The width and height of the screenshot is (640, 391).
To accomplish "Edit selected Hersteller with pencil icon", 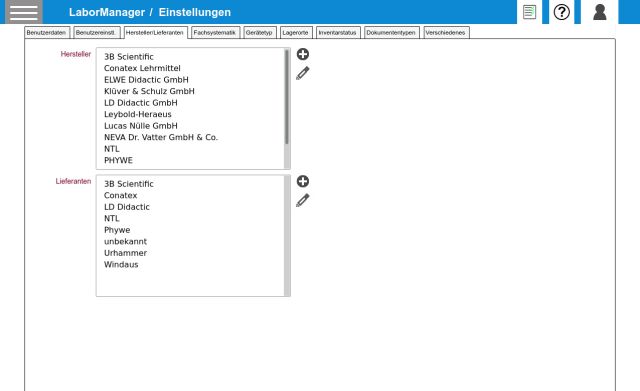I will click(302, 73).
